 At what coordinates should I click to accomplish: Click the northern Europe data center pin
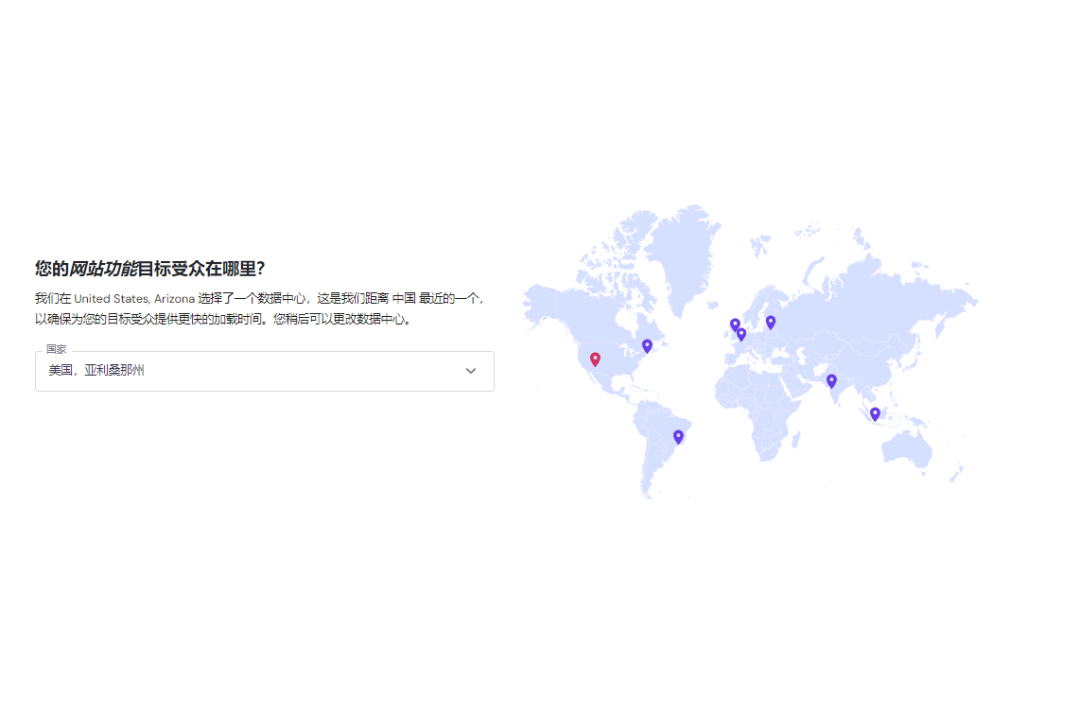771,321
